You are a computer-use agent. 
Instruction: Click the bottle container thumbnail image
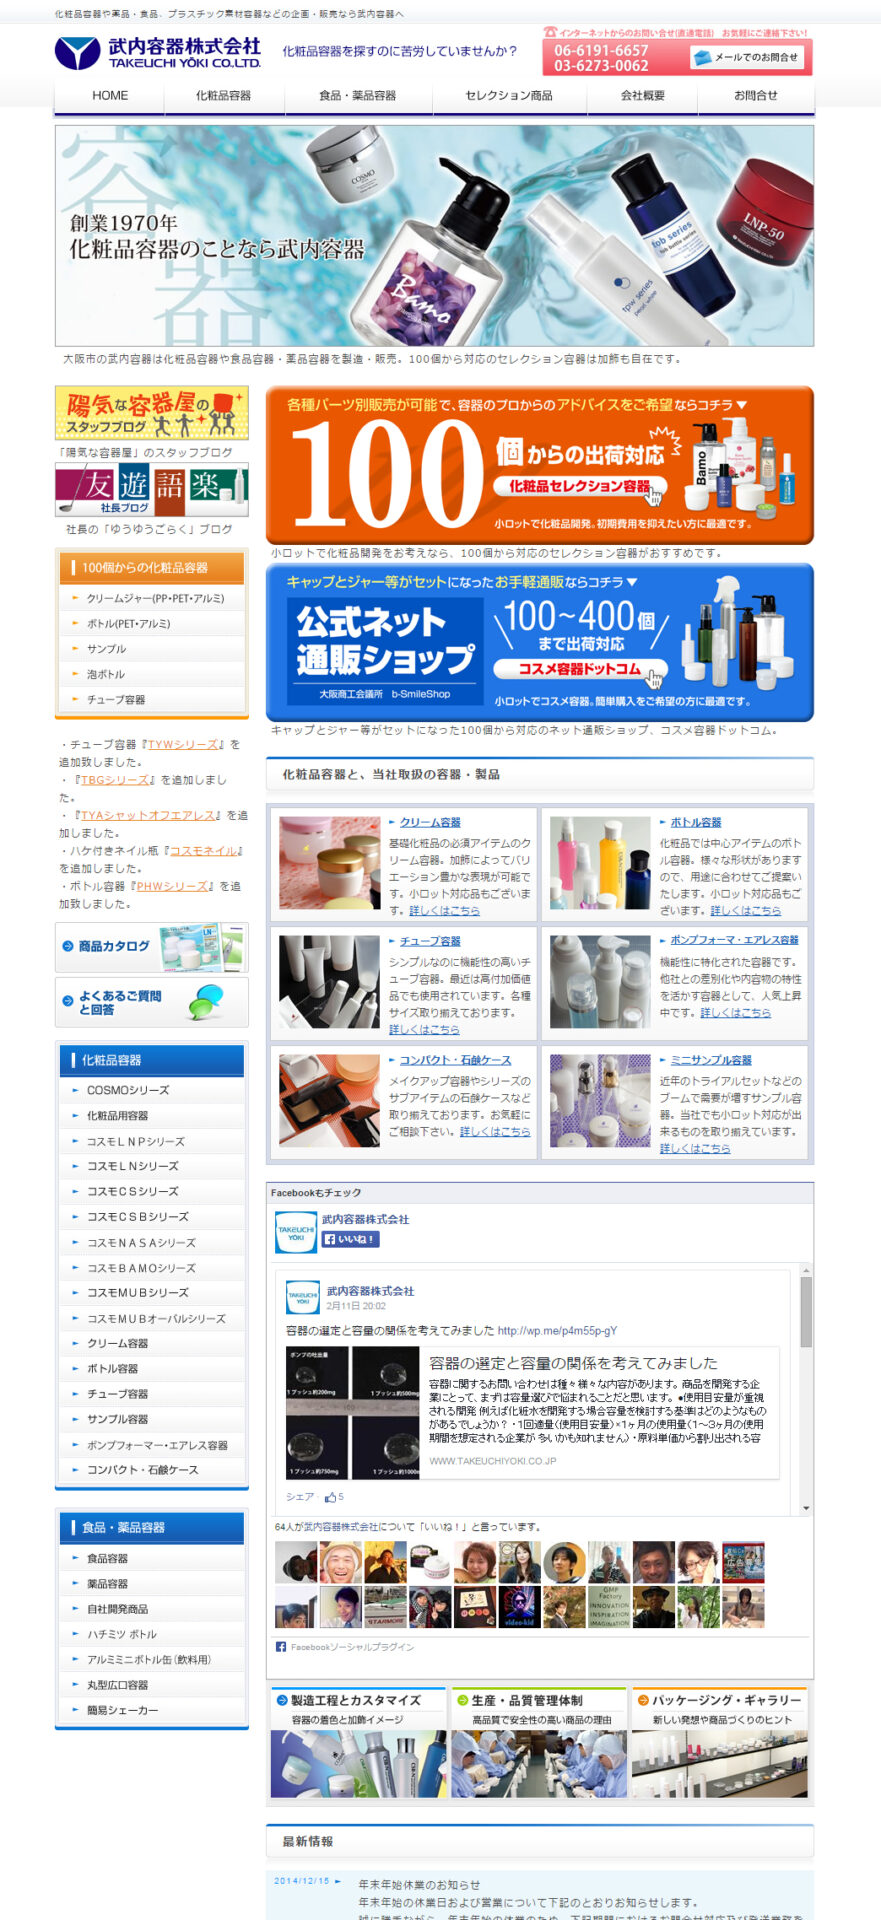[x=600, y=863]
